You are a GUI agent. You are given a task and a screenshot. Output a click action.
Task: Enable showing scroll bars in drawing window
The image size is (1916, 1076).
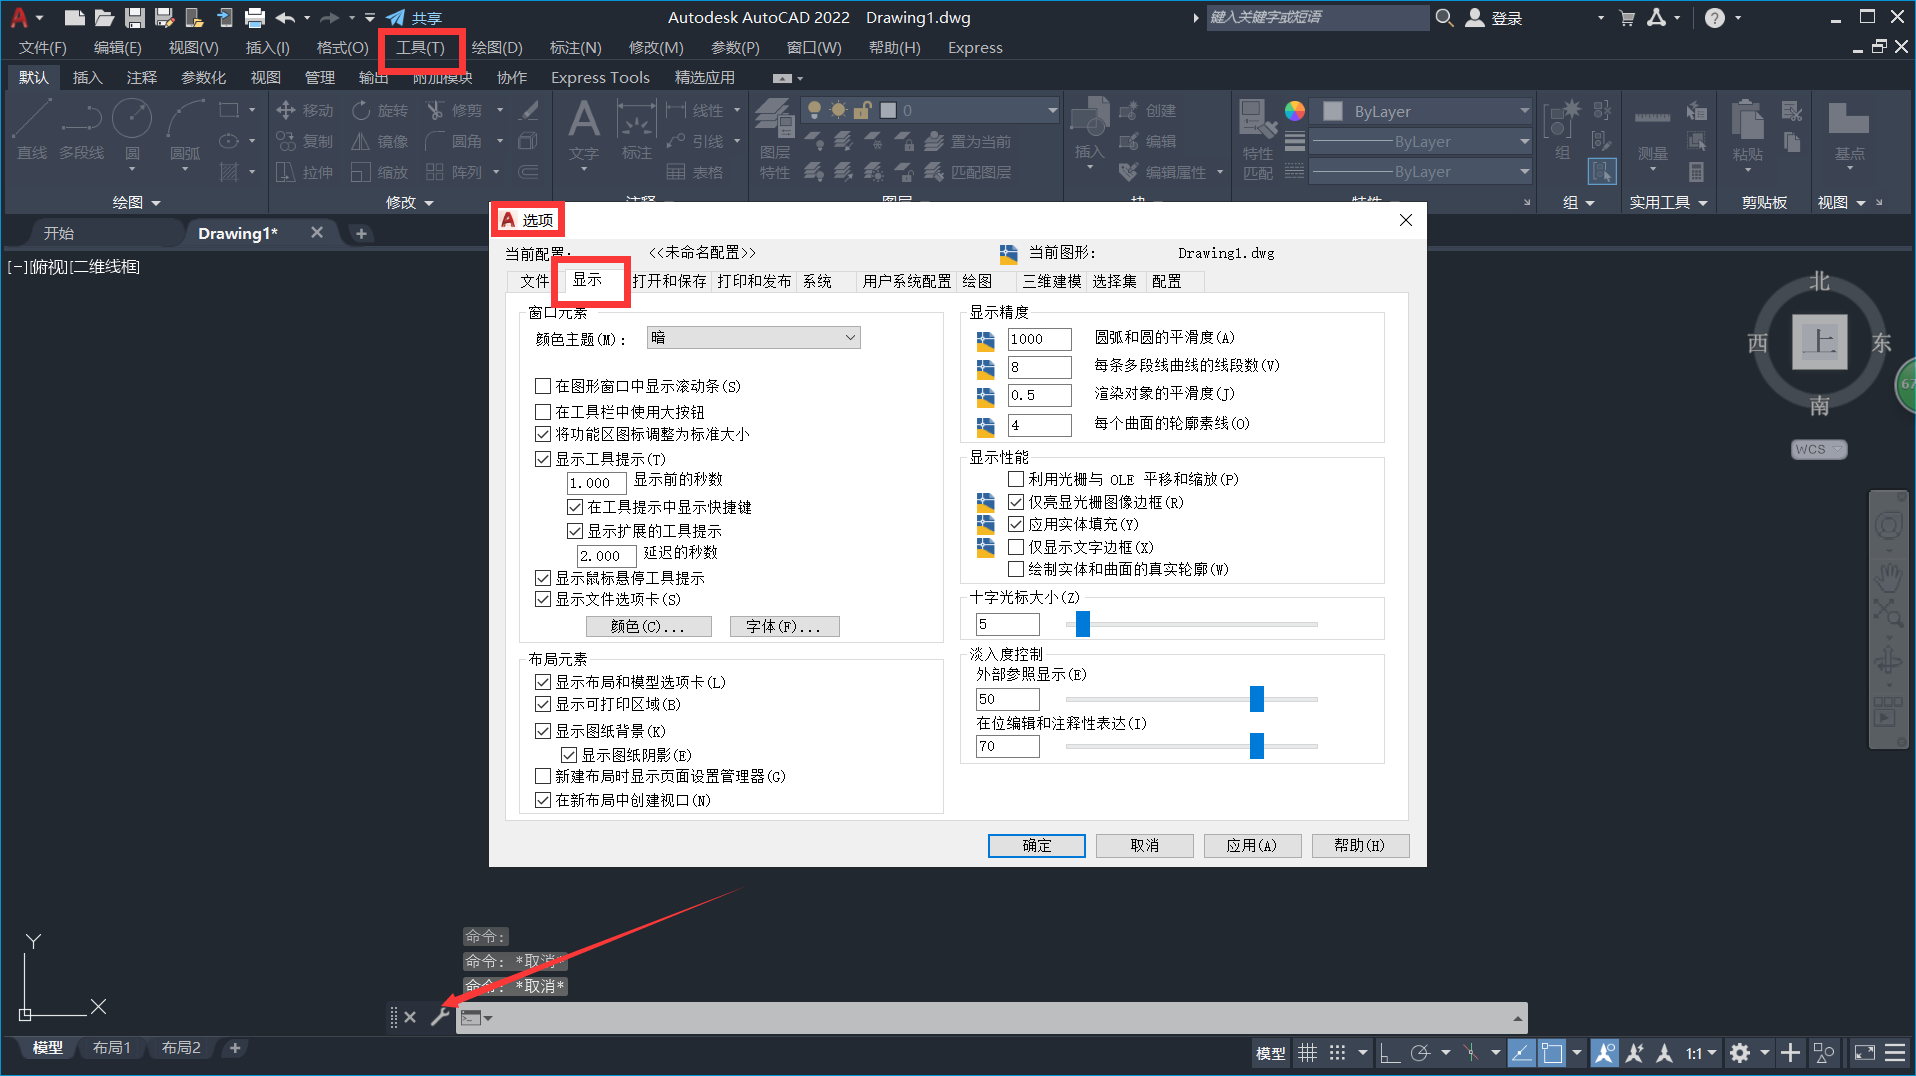[x=543, y=386]
